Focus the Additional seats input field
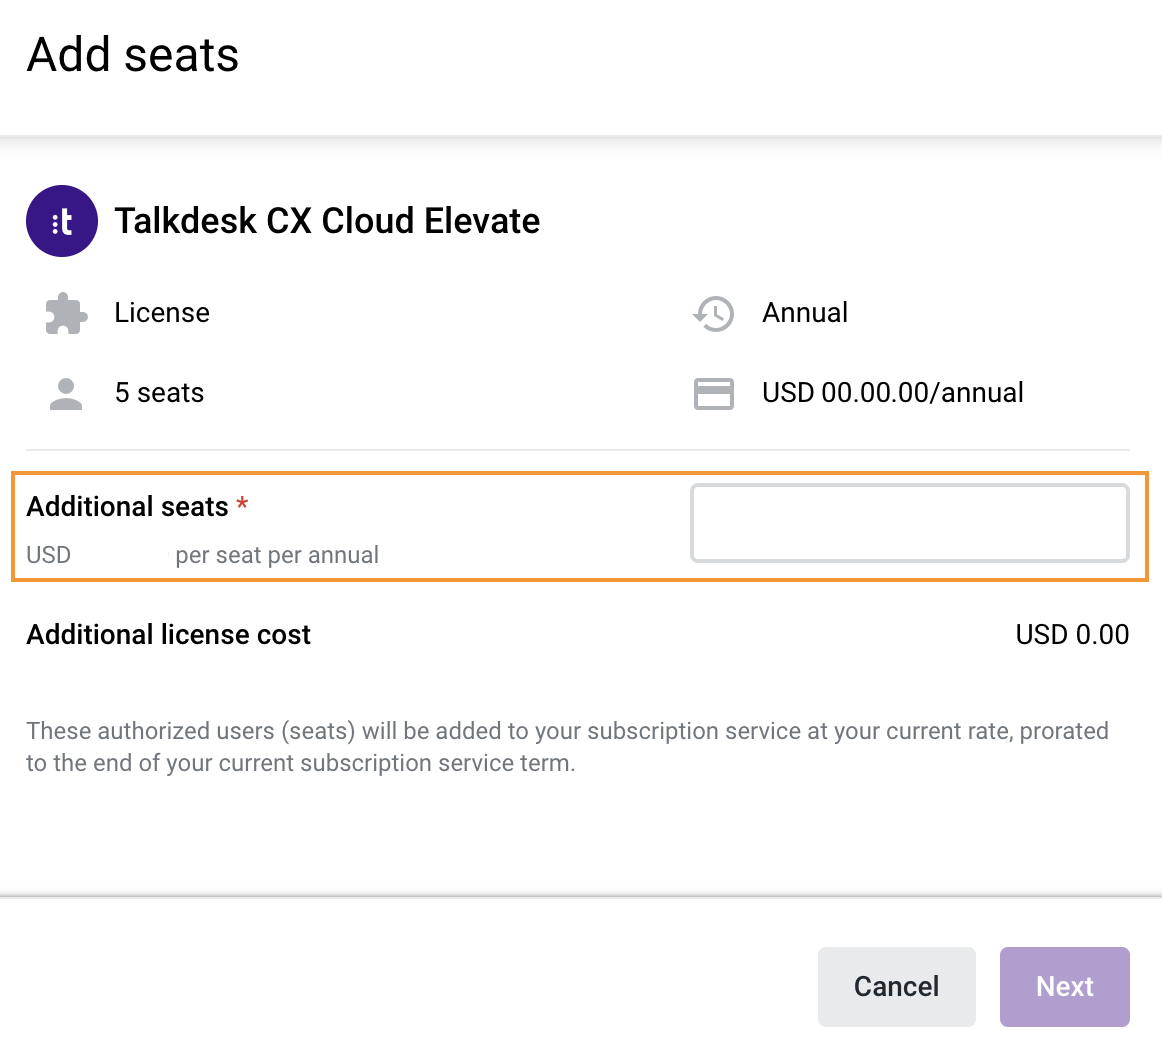1162x1052 pixels. (x=909, y=523)
